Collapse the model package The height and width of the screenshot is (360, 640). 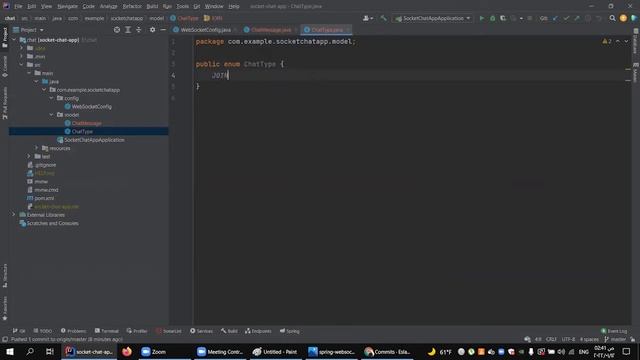(52, 115)
